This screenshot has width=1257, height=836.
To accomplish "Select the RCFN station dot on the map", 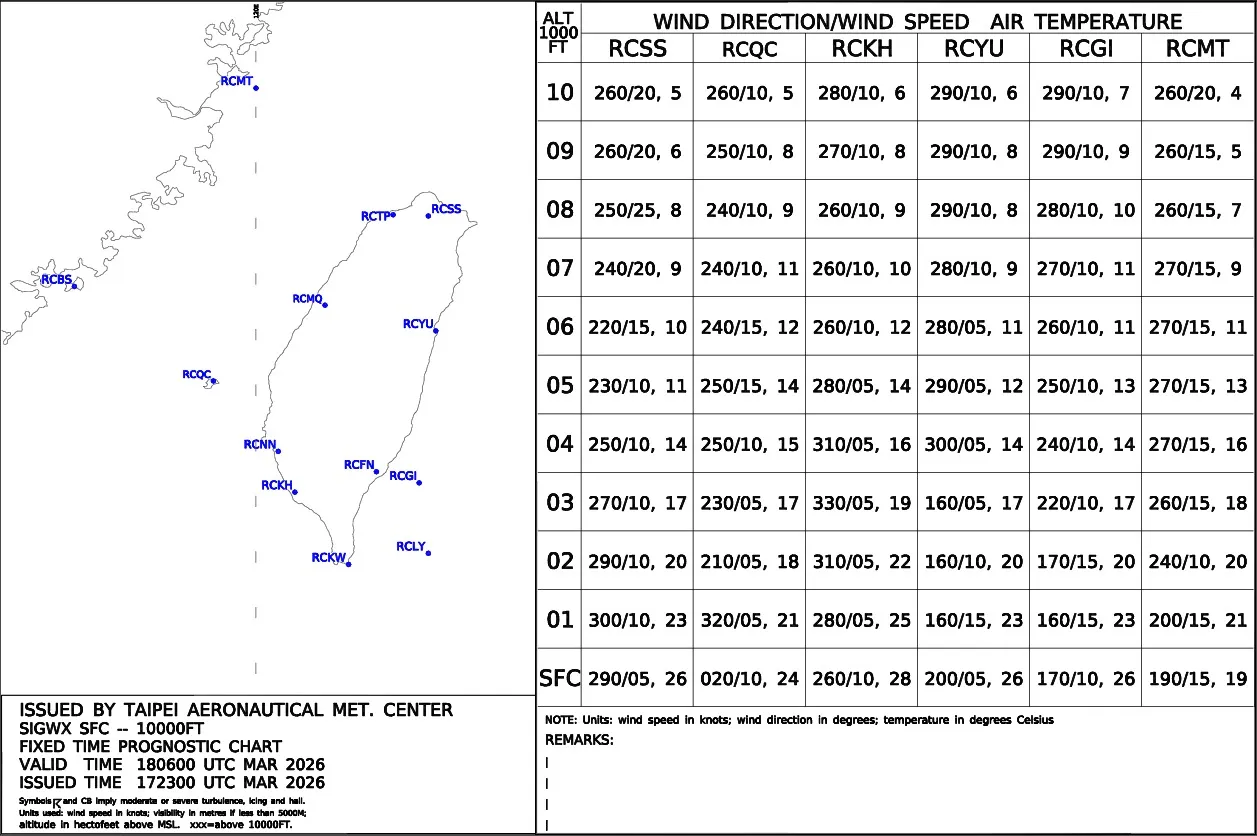I will pos(377,471).
